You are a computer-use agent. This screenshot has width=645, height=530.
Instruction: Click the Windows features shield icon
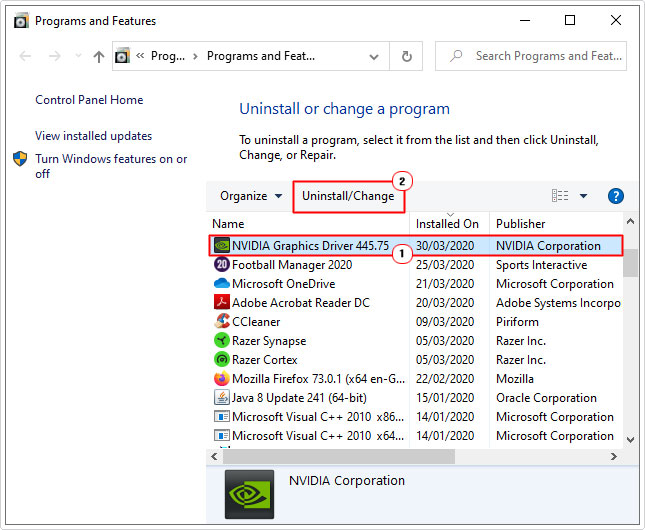tap(20, 159)
